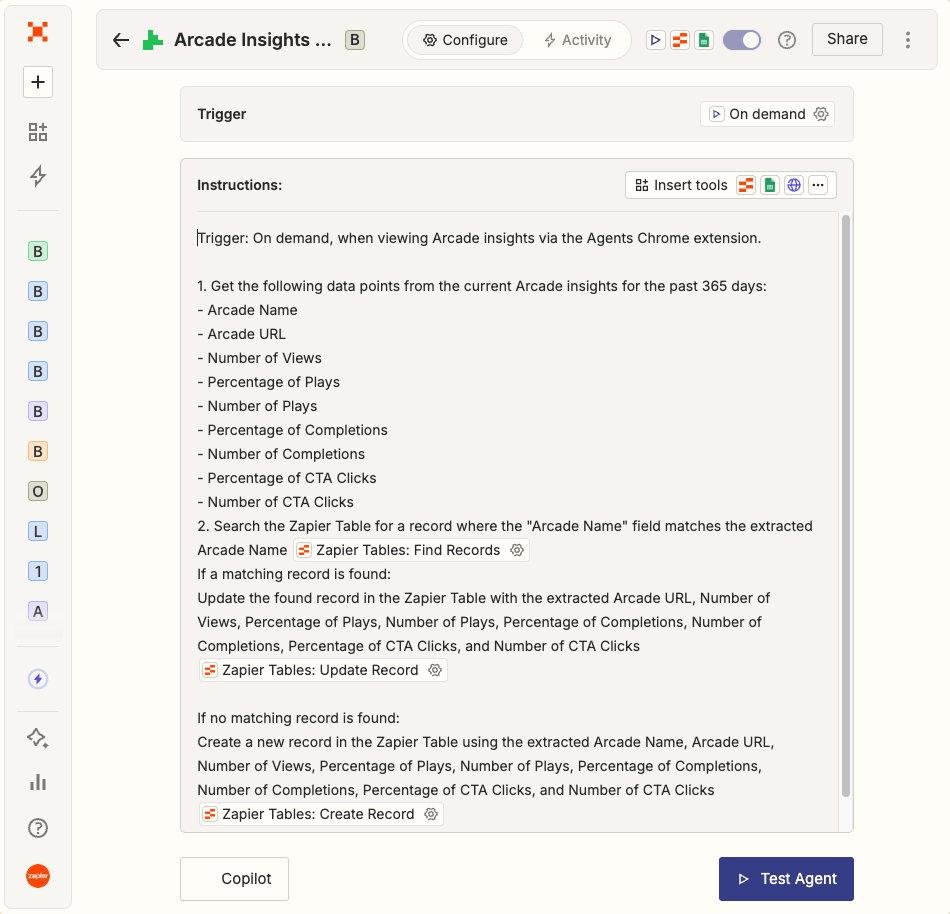The height and width of the screenshot is (914, 950).
Task: Click the 'Trigger: On demand' instruction line
Action: point(479,238)
